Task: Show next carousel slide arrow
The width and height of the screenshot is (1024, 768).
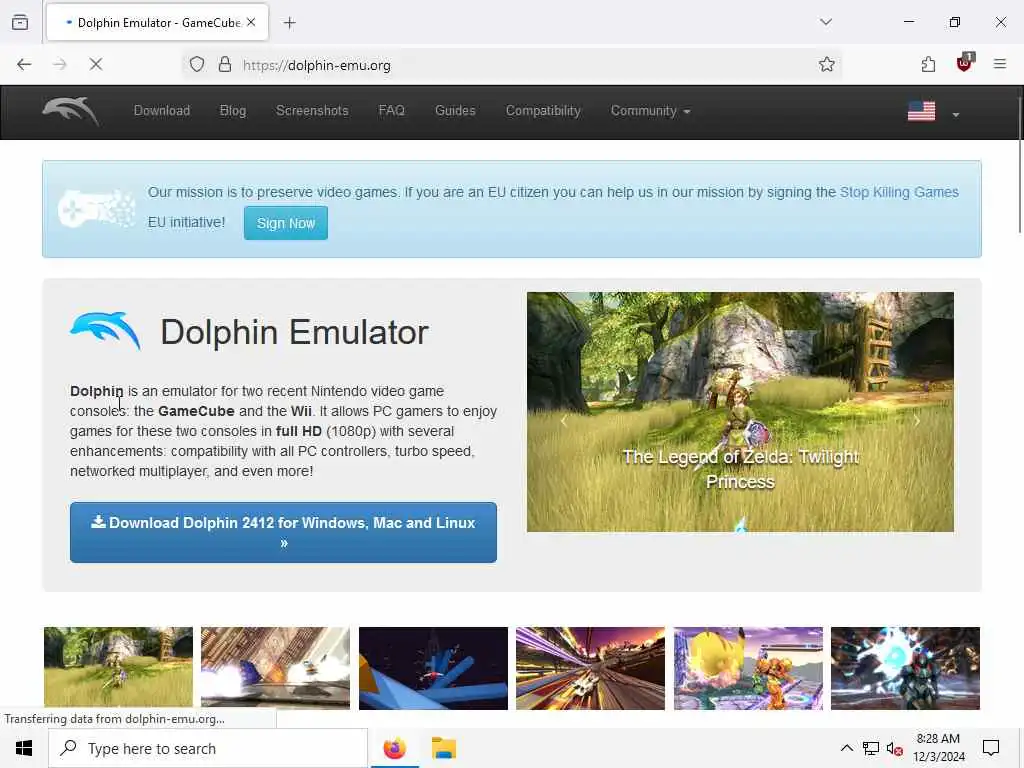Action: click(917, 421)
